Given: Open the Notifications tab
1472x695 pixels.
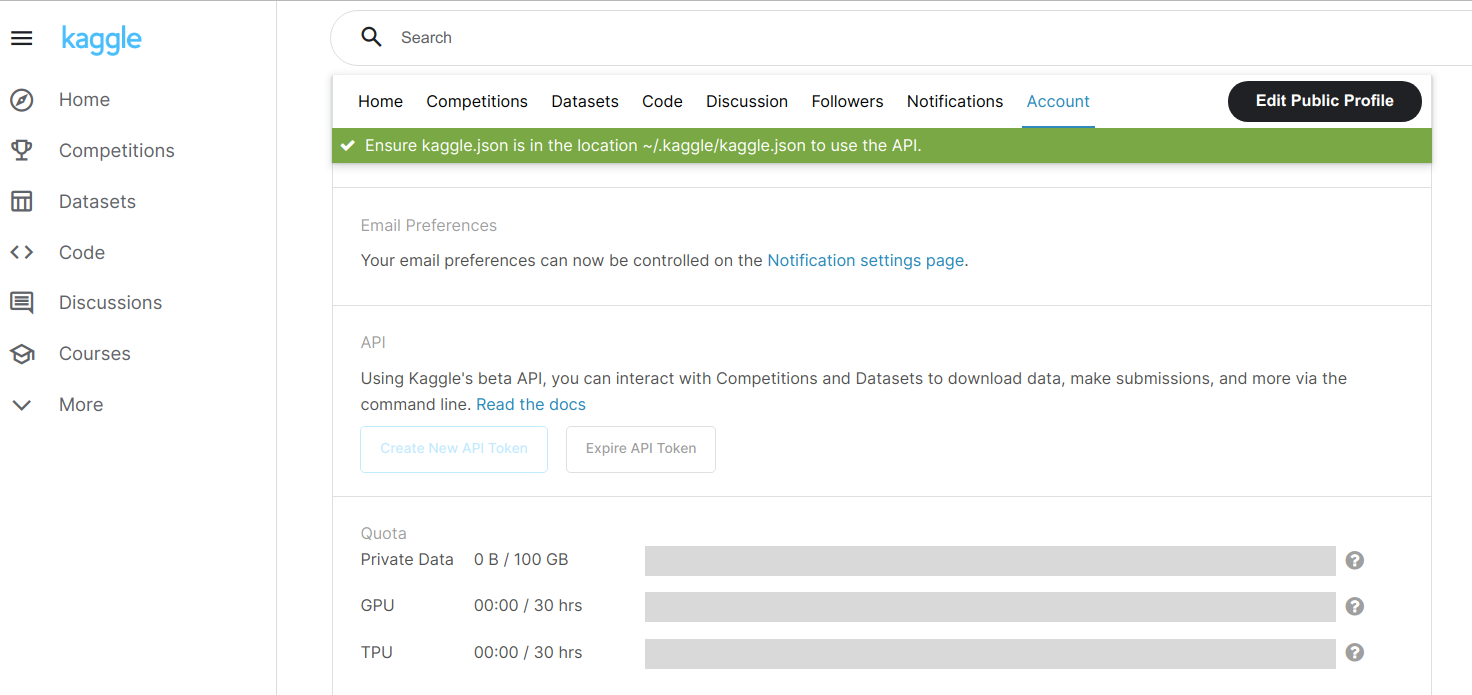Looking at the screenshot, I should (x=954, y=101).
